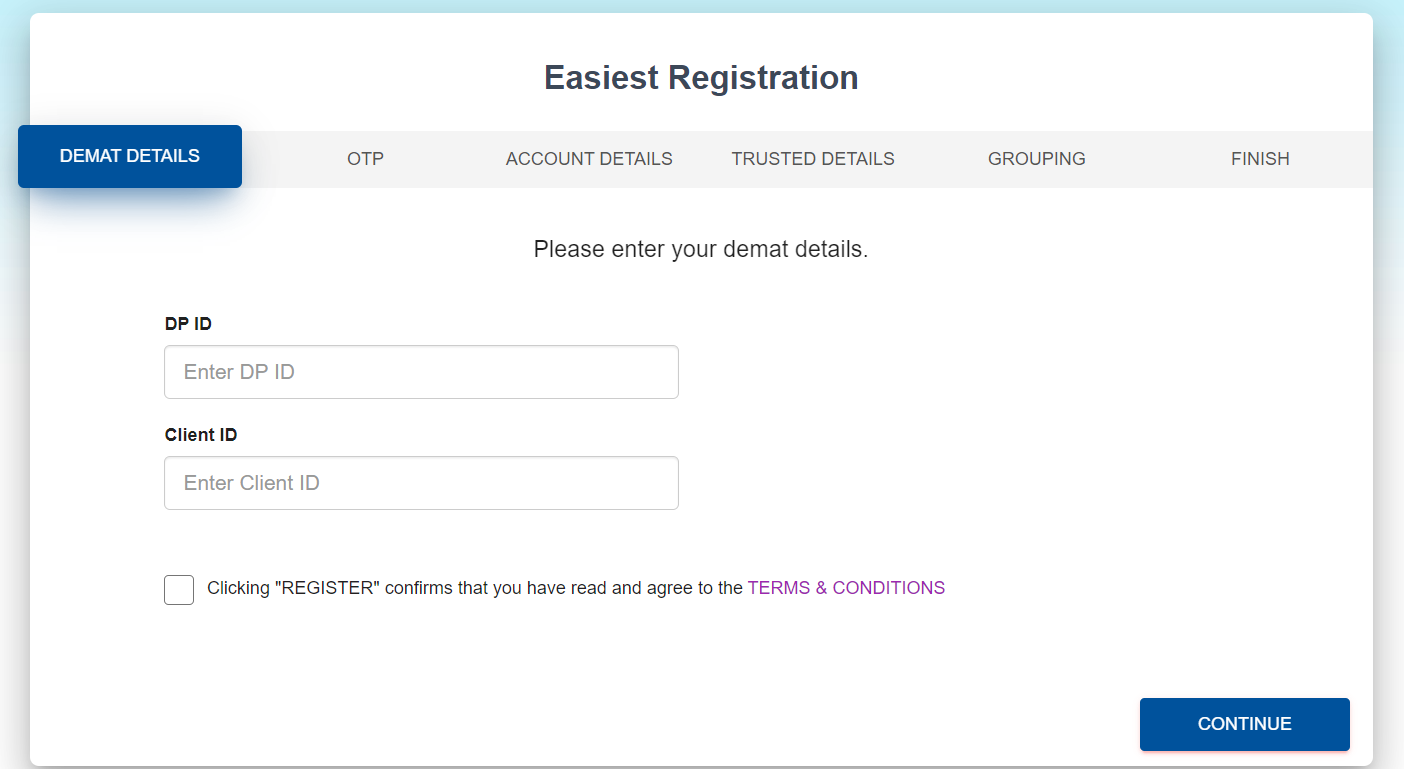Click the 'Please enter your demat details' prompt

[701, 249]
